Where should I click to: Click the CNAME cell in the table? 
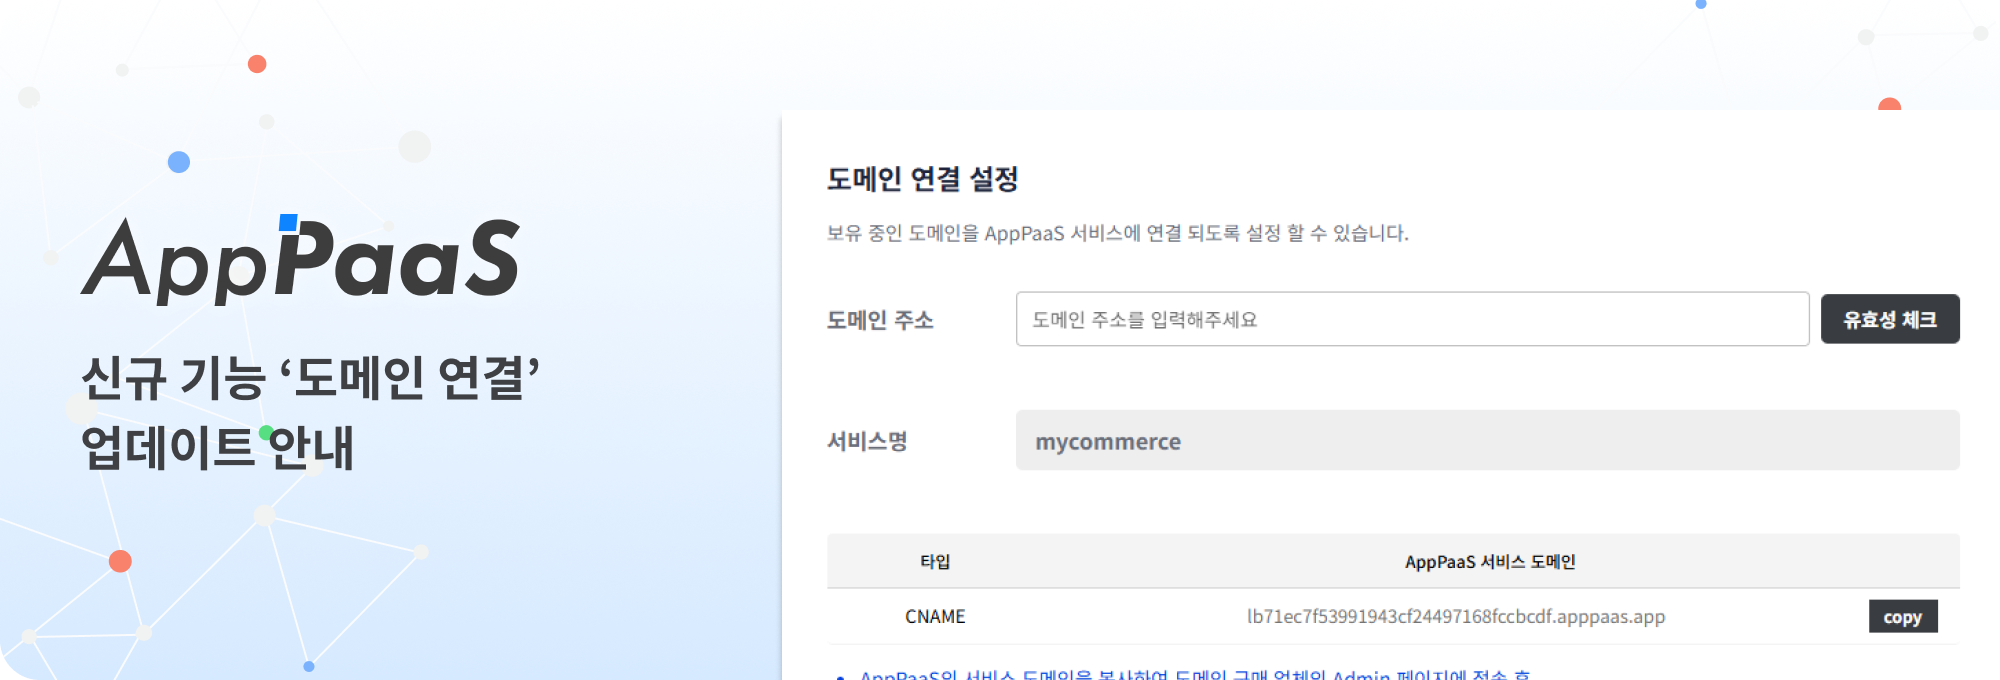(x=935, y=616)
